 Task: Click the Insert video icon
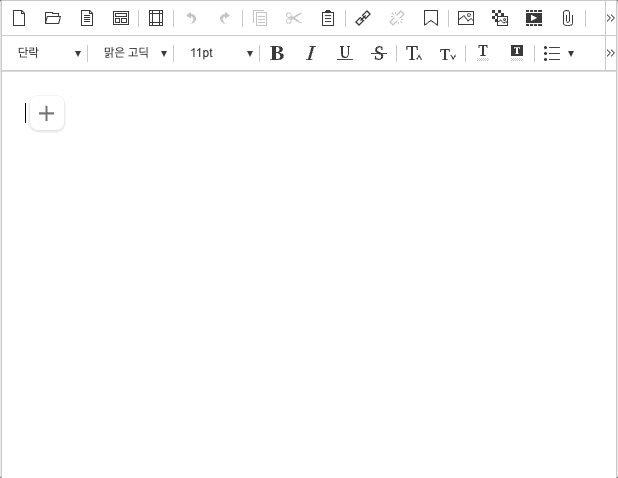click(534, 18)
